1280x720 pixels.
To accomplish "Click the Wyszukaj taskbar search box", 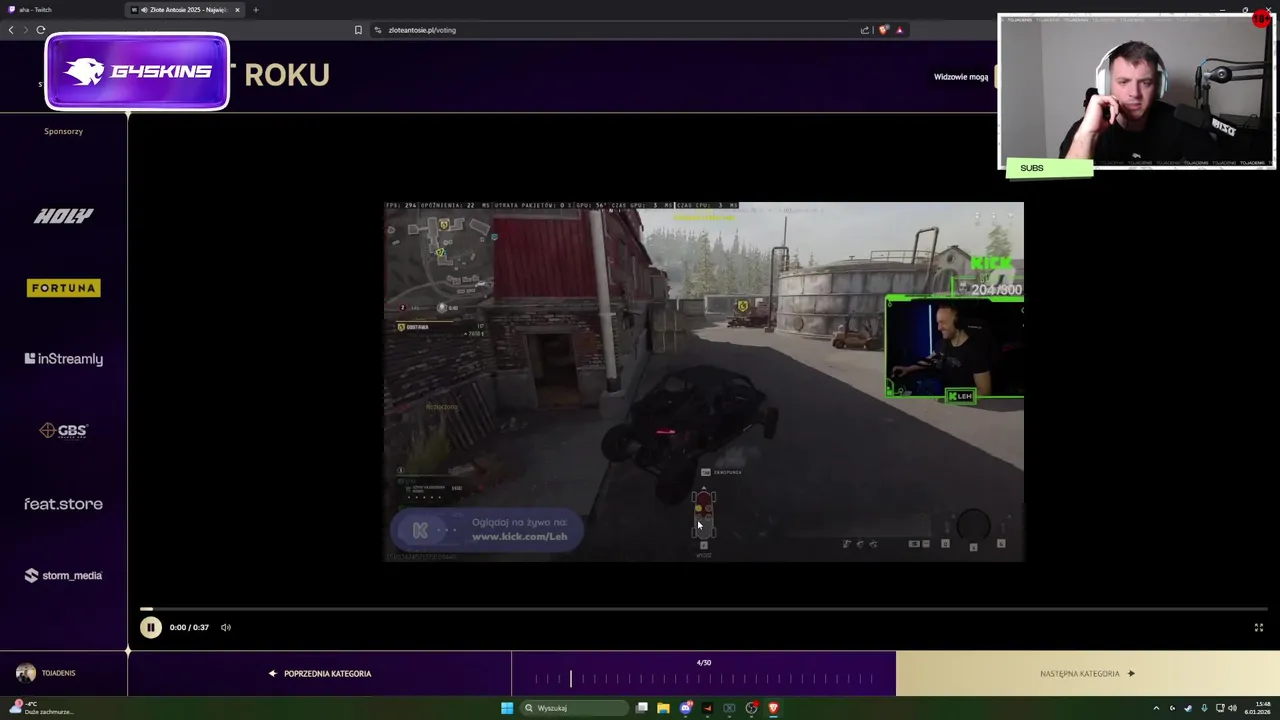I will [574, 708].
